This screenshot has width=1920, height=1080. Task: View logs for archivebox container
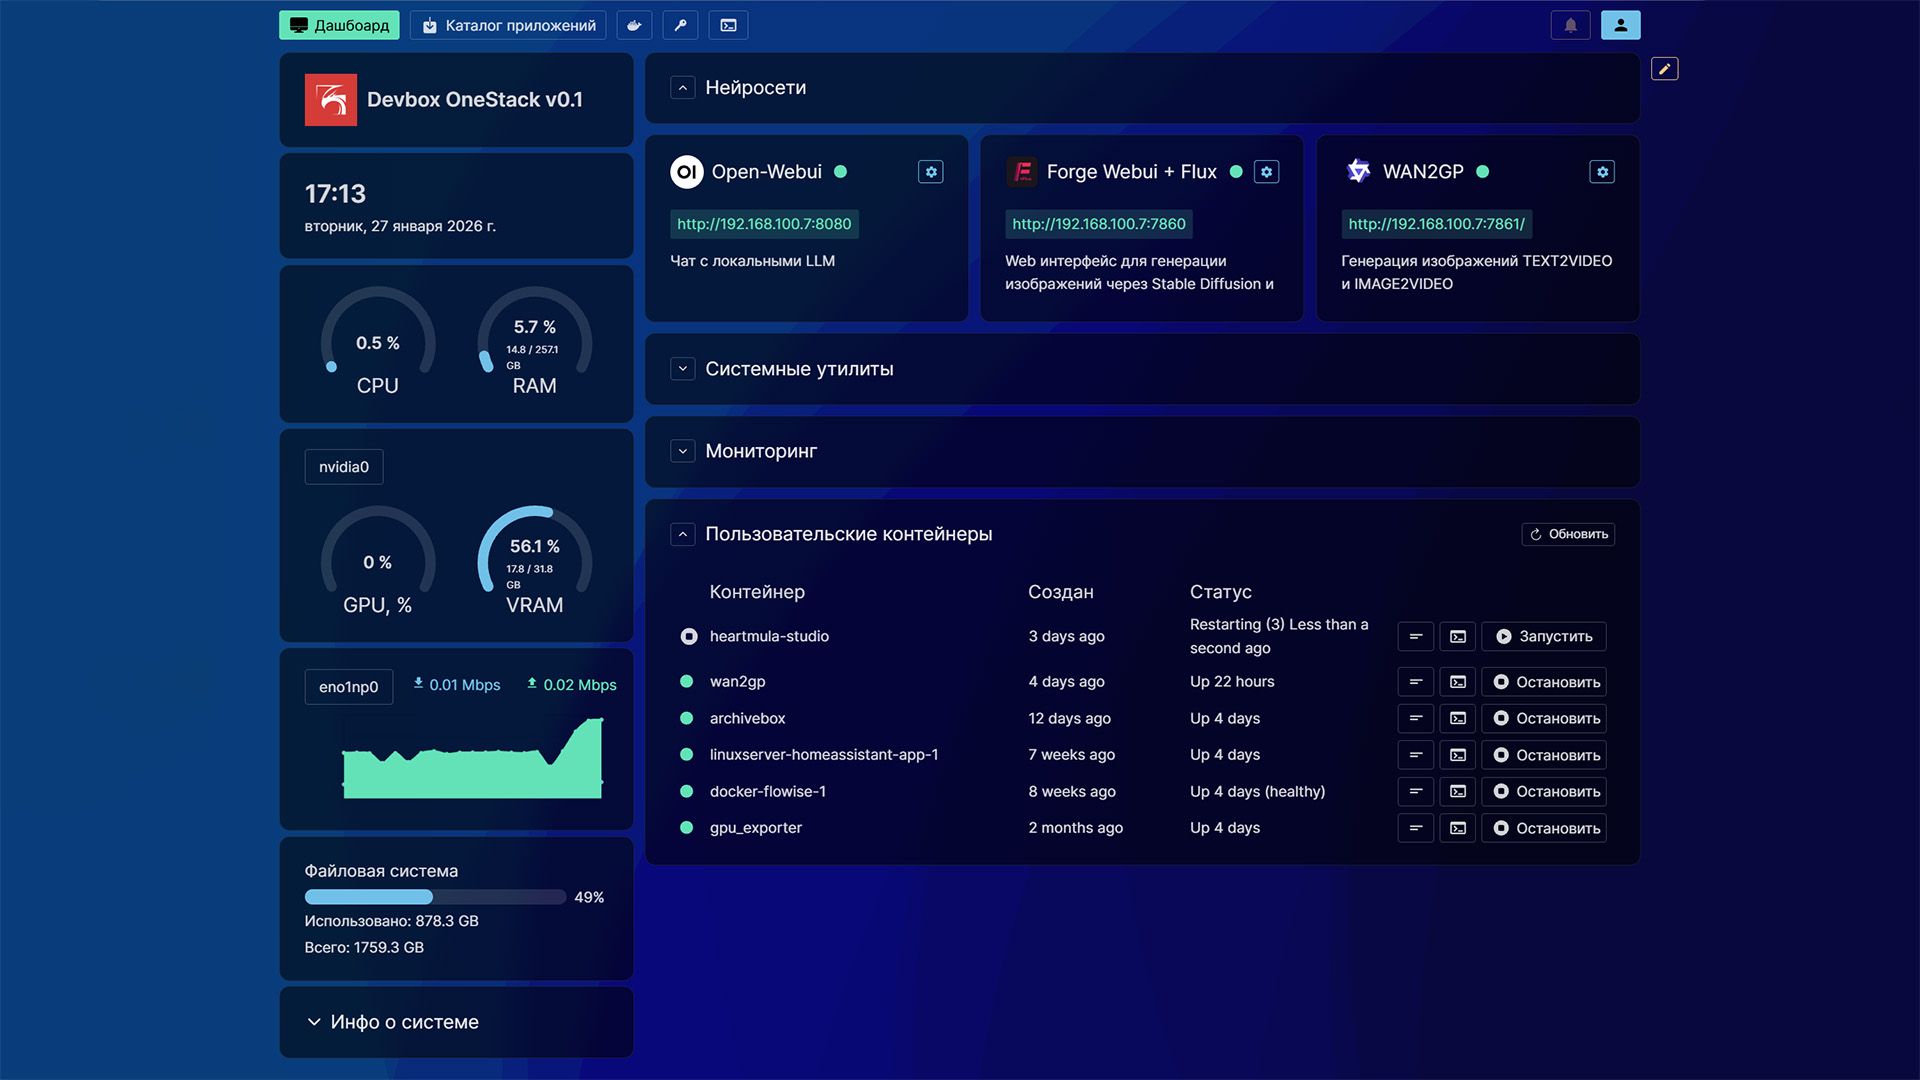[1415, 718]
